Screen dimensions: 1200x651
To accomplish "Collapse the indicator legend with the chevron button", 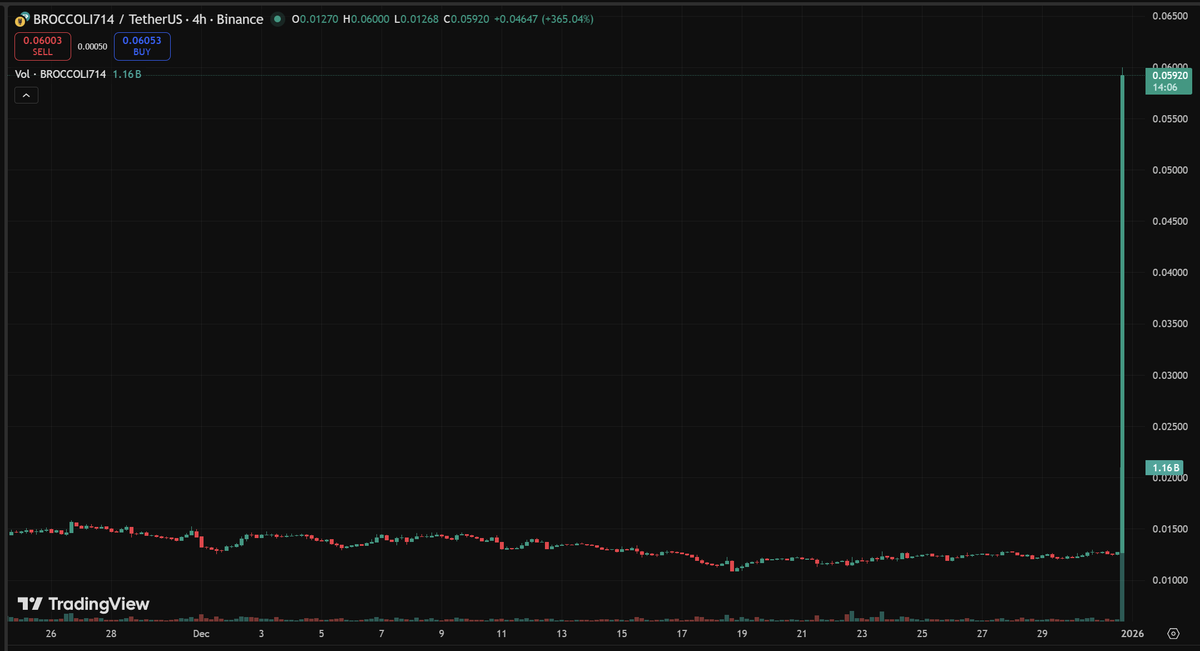I will point(26,95).
